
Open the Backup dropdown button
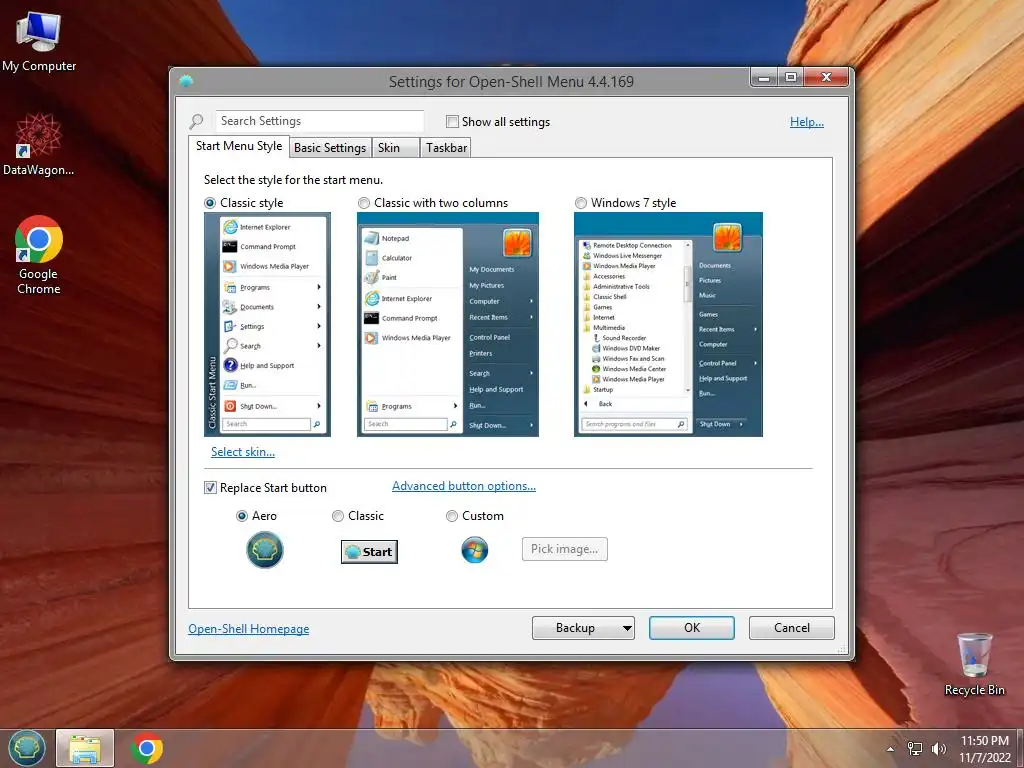click(x=583, y=628)
